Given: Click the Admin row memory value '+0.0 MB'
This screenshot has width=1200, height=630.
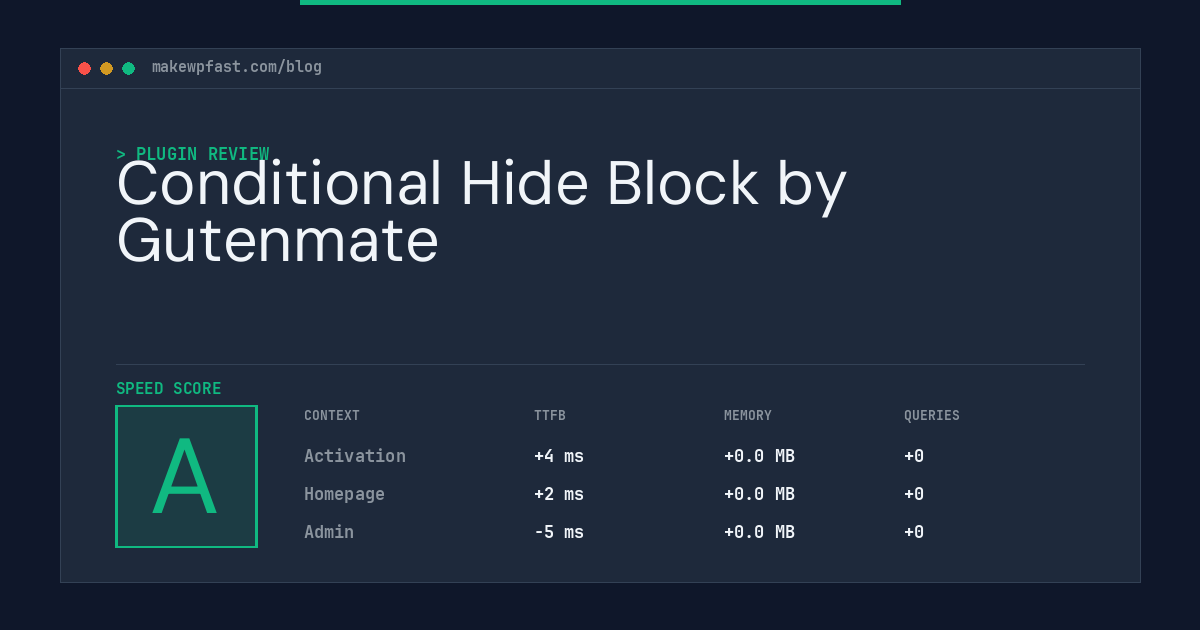Looking at the screenshot, I should (x=759, y=532).
